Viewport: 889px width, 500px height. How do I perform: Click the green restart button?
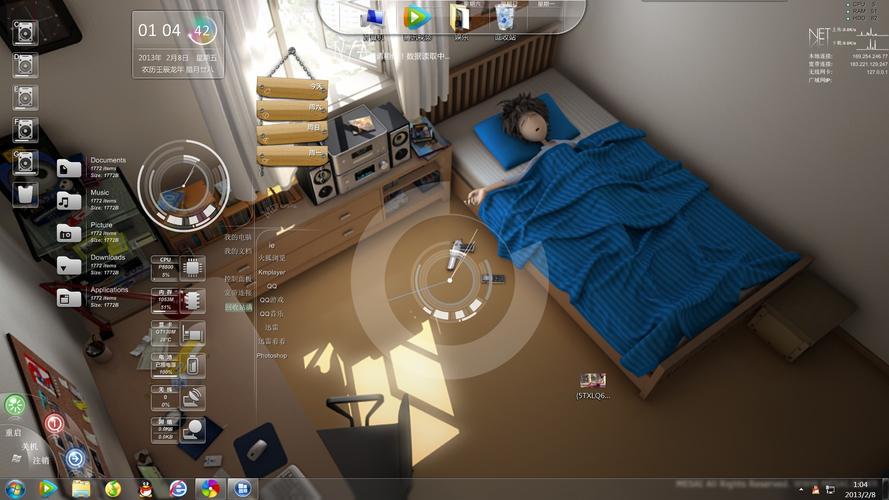(15, 405)
